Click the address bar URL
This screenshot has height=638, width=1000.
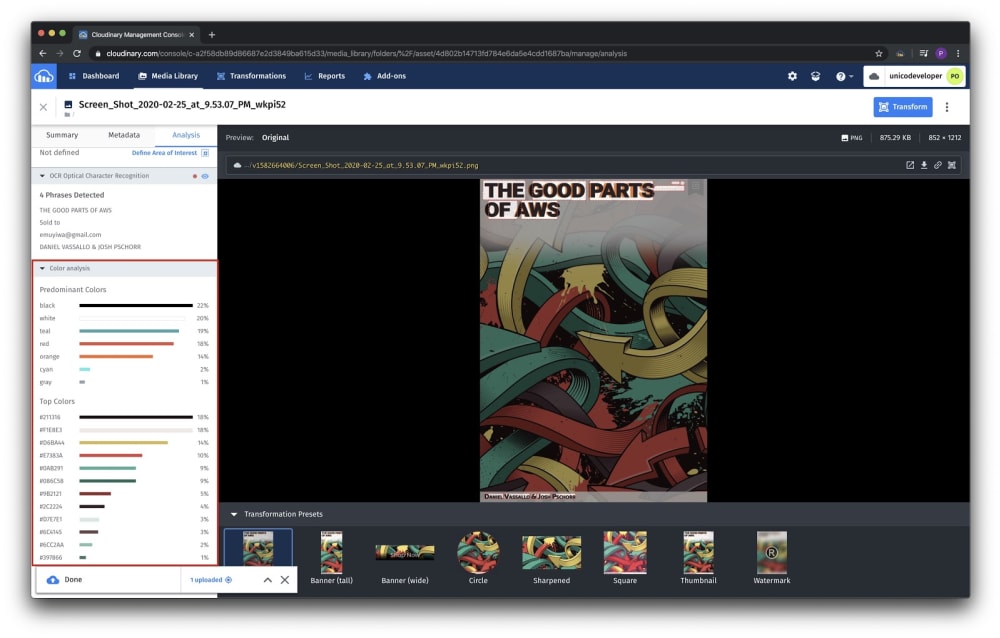pos(367,54)
